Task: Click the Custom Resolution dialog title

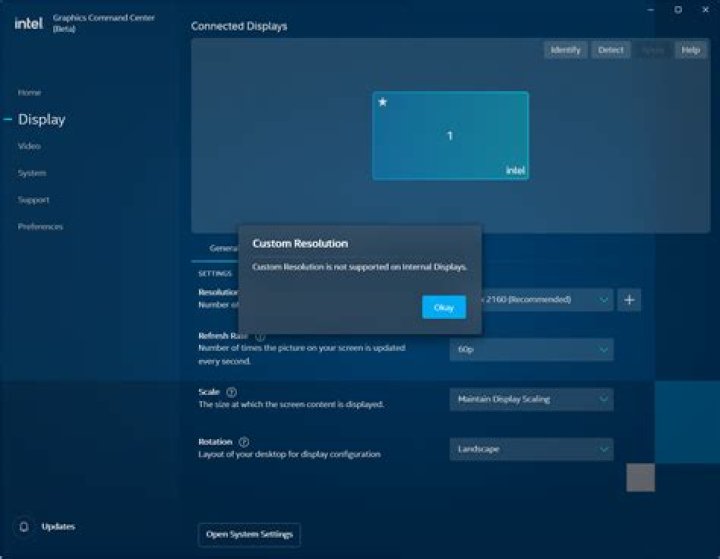Action: pos(300,243)
